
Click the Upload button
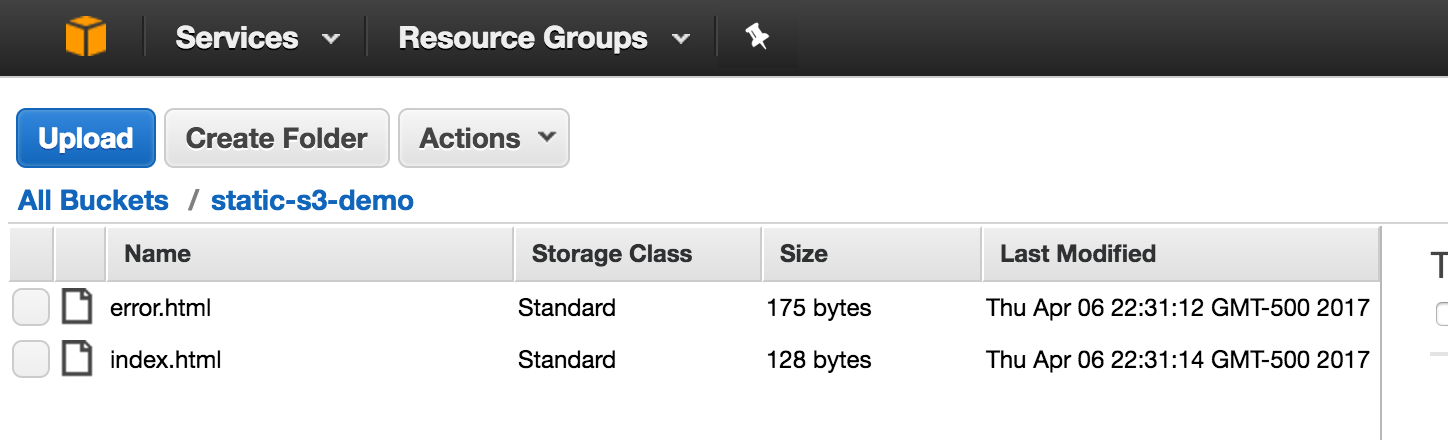[x=86, y=138]
